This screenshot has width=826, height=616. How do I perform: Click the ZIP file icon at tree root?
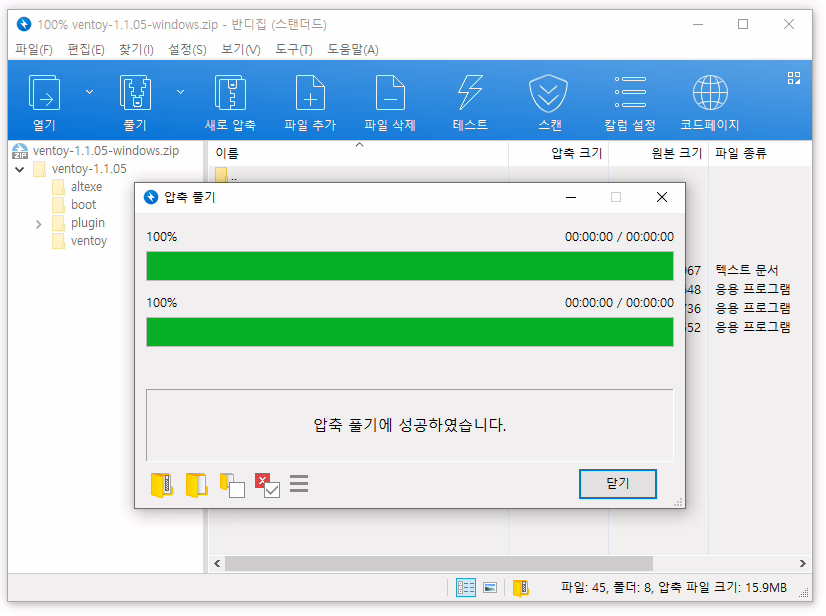(x=20, y=151)
